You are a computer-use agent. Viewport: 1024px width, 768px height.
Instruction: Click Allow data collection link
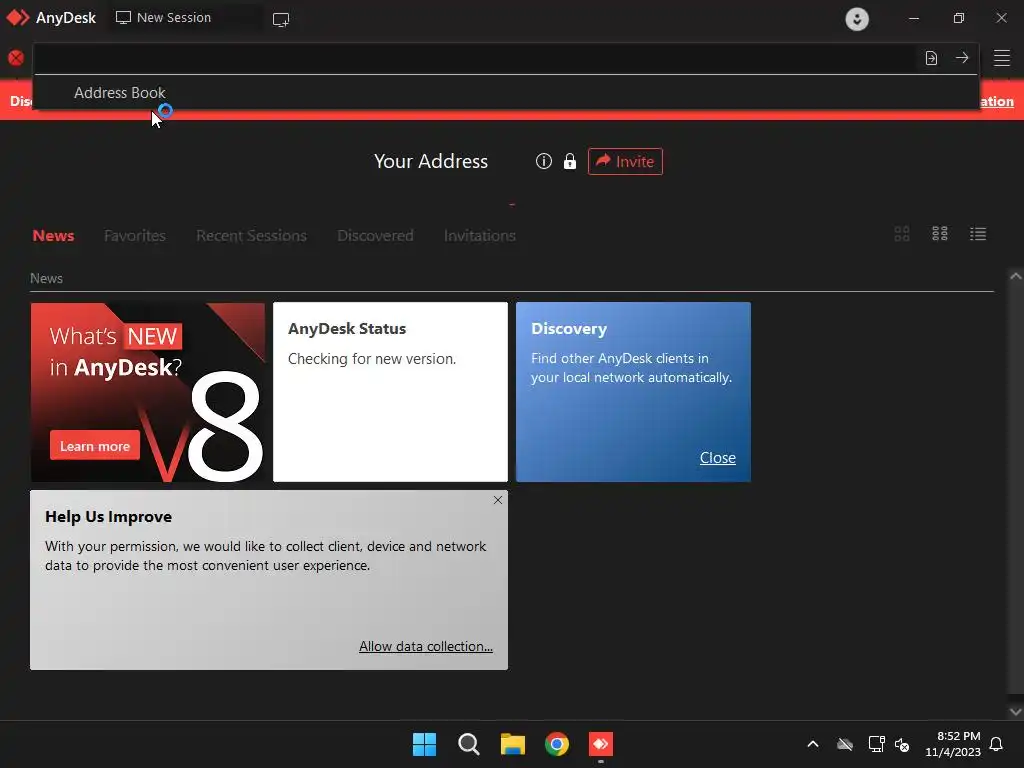pyautogui.click(x=426, y=646)
